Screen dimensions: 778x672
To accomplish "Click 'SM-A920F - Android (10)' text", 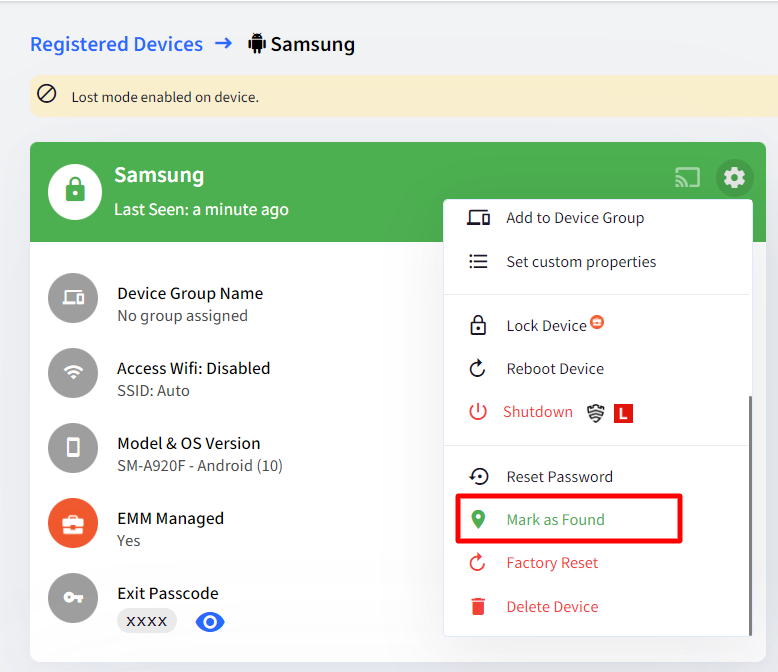I will click(x=200, y=466).
